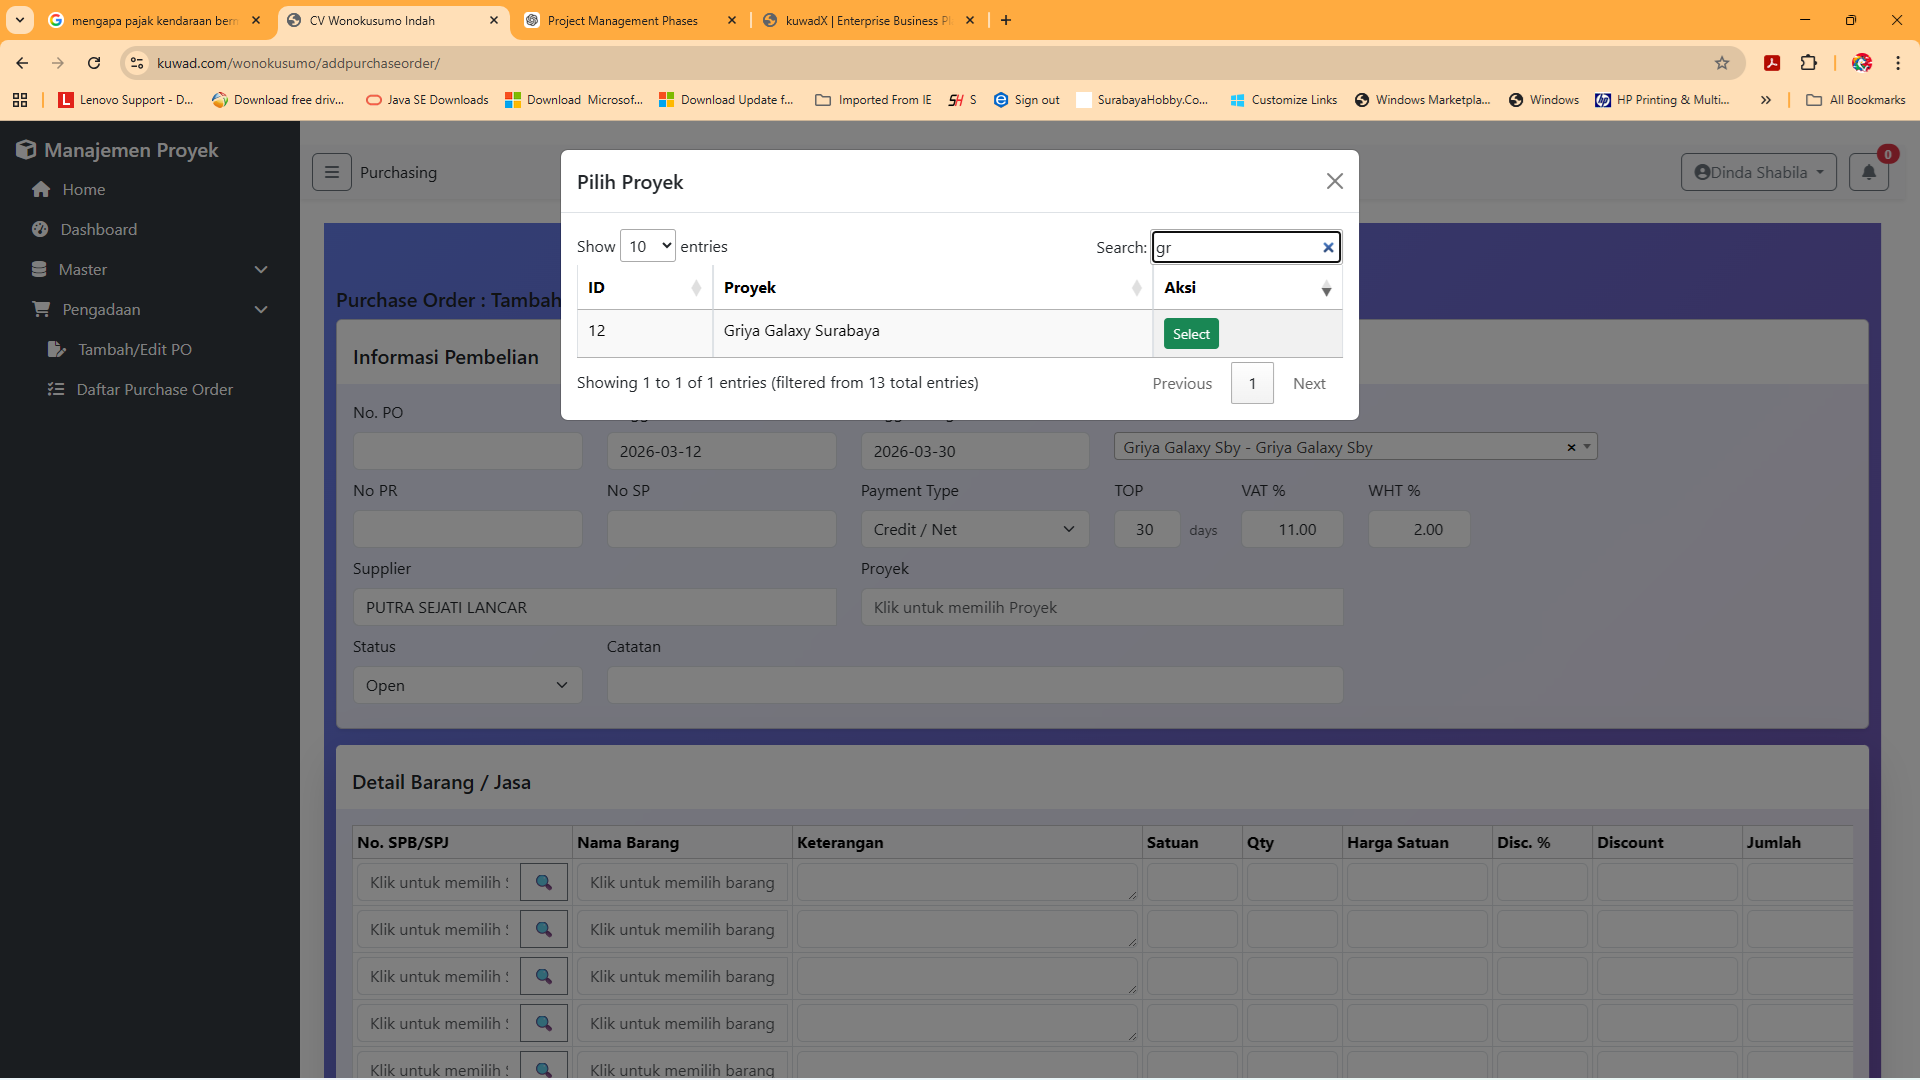The image size is (1920, 1080).
Task: Open the Show entries count dropdown
Action: click(647, 246)
